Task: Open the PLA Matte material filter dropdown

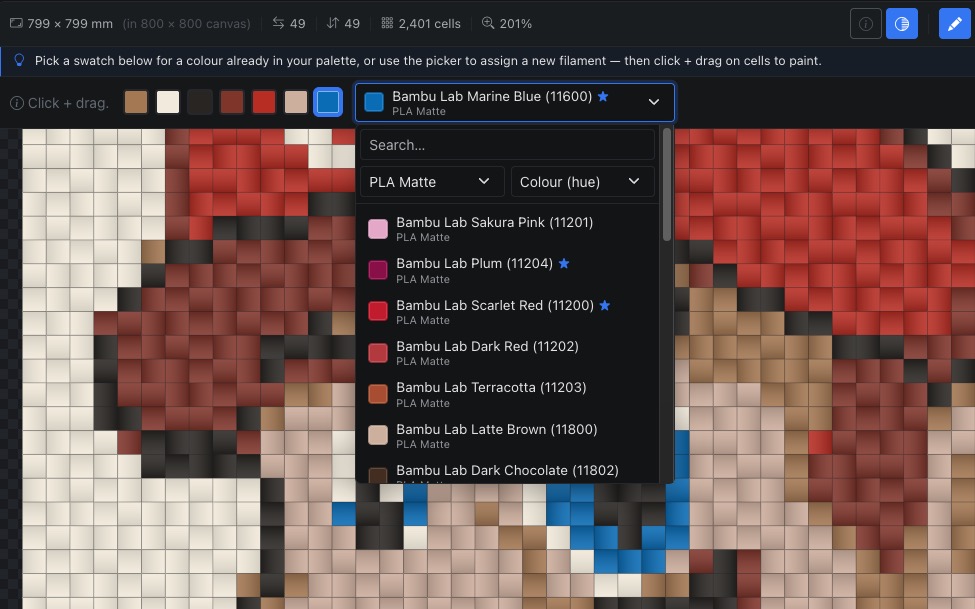Action: [432, 182]
